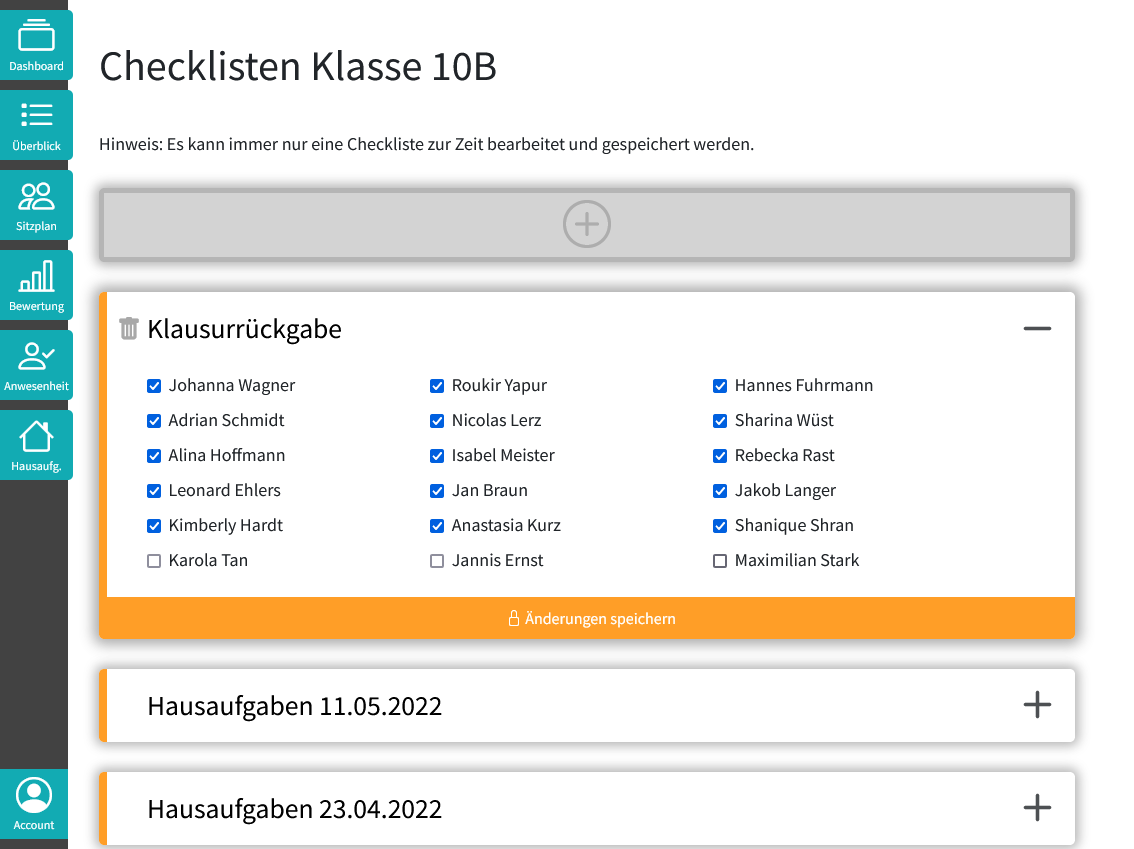Uncheck Johanna Wagner in Klausurrückgabe
The image size is (1134, 849).
tap(154, 385)
